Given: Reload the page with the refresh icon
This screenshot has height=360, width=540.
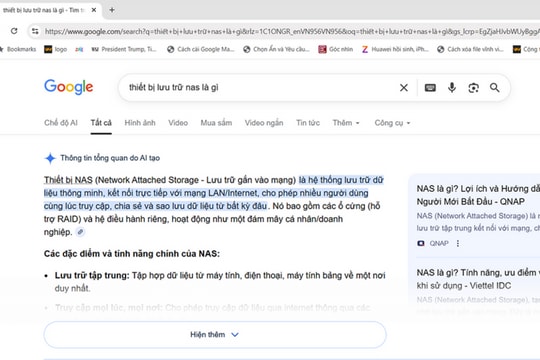Looking at the screenshot, I should click(14, 31).
